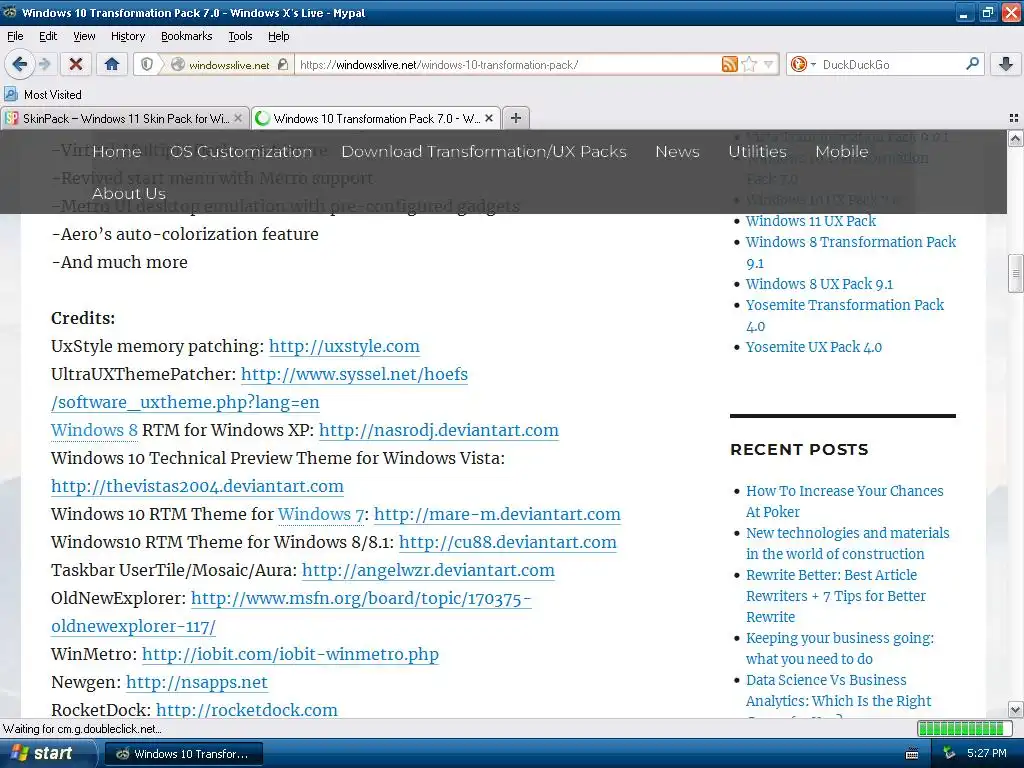Image resolution: width=1024 pixels, height=768 pixels.
Task: Go back with the Back arrow button
Action: [x=19, y=64]
